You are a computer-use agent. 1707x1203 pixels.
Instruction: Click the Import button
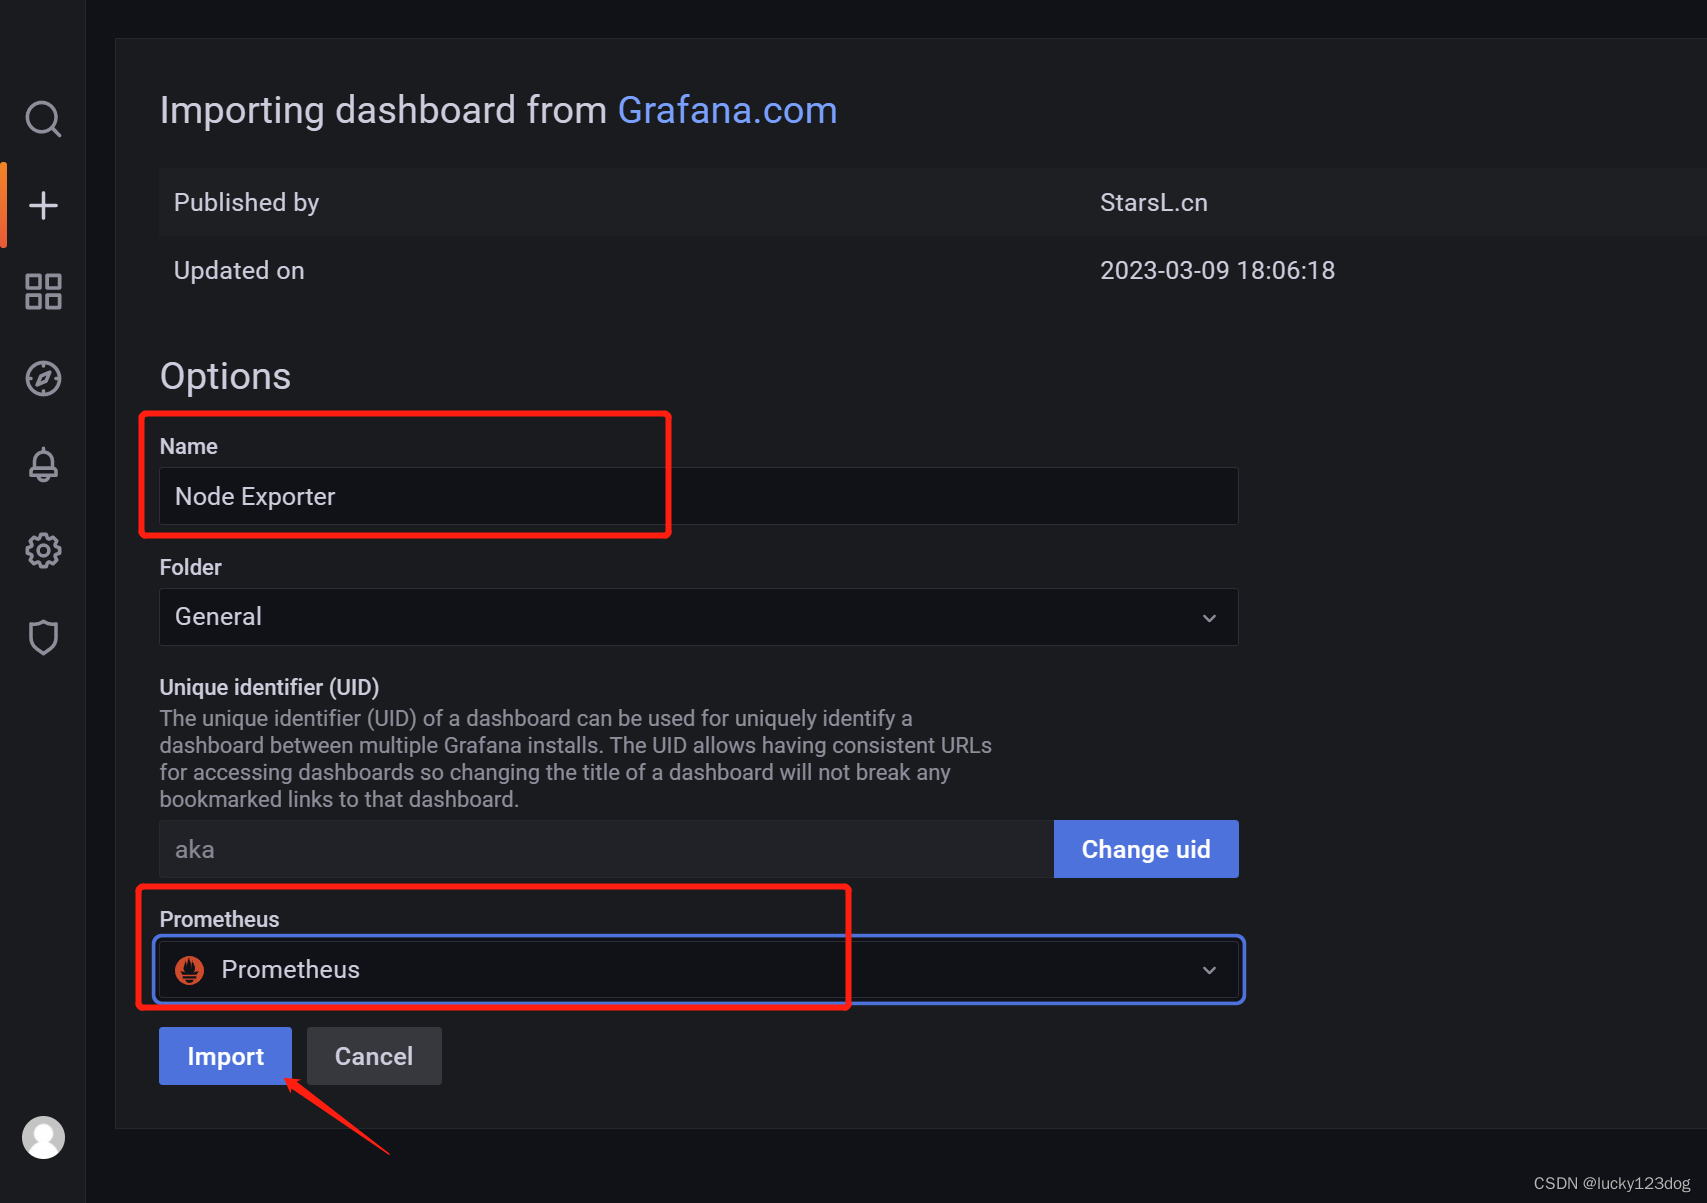click(x=225, y=1056)
